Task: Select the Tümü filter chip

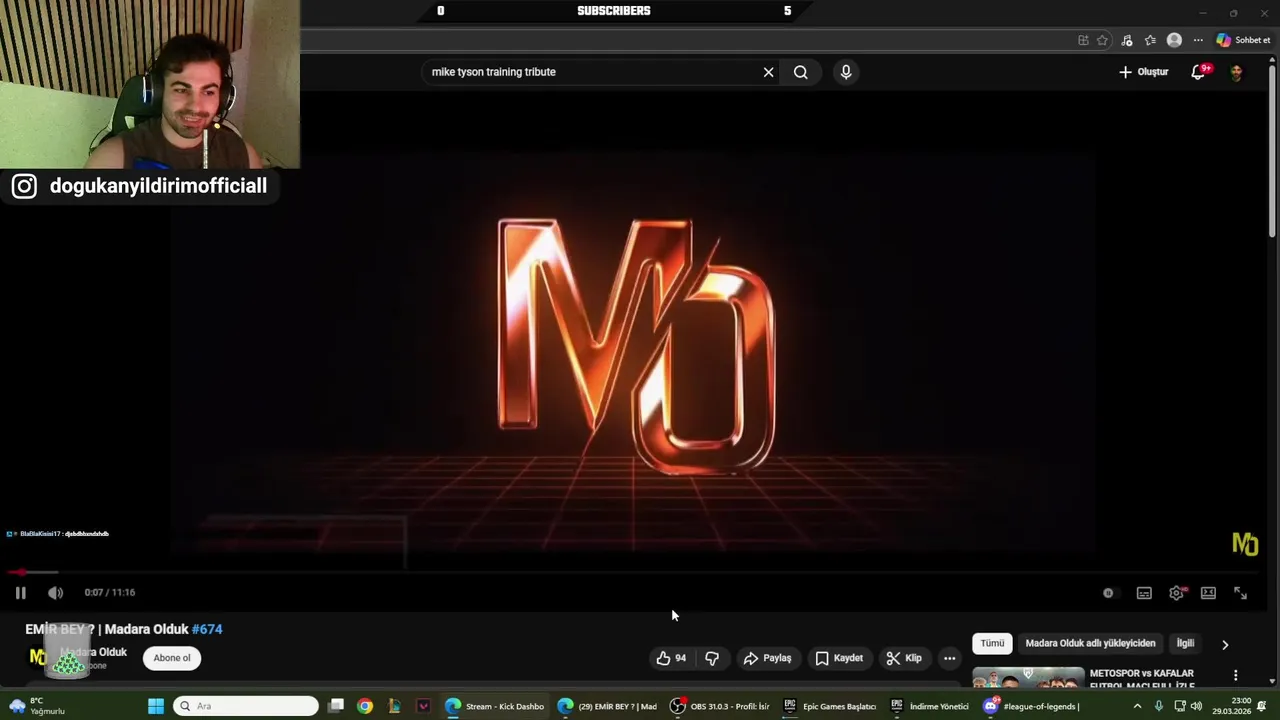Action: click(992, 644)
